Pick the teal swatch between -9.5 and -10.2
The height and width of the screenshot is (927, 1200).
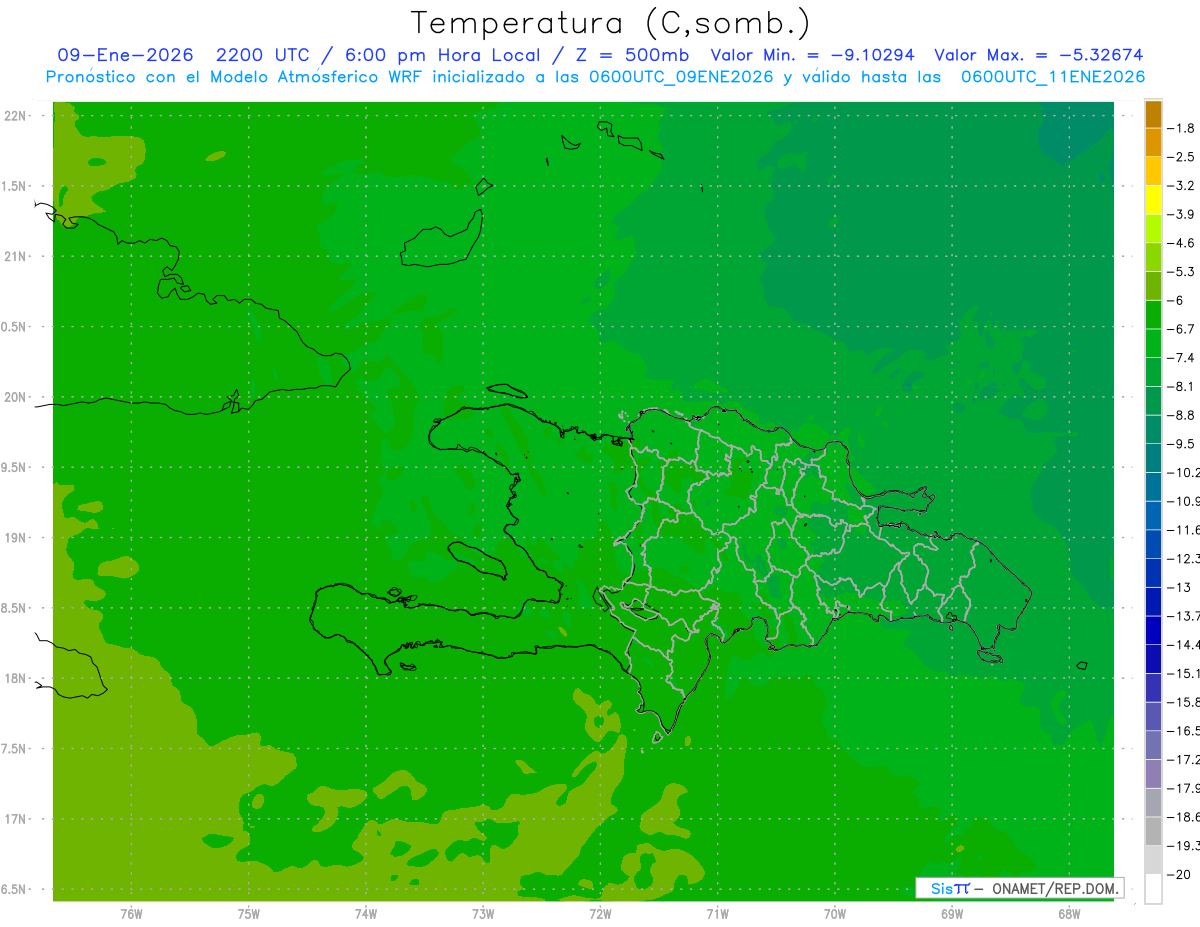point(1153,458)
